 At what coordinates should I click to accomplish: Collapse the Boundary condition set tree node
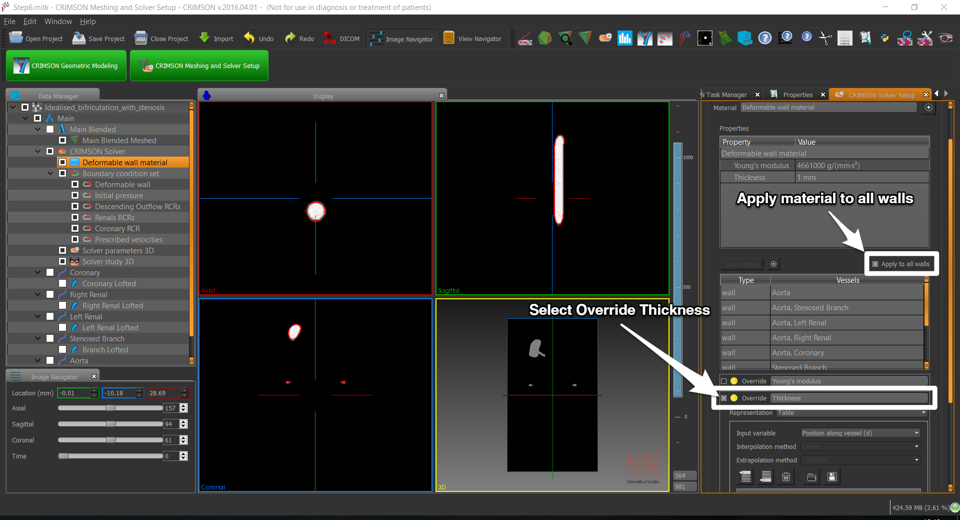[51, 173]
